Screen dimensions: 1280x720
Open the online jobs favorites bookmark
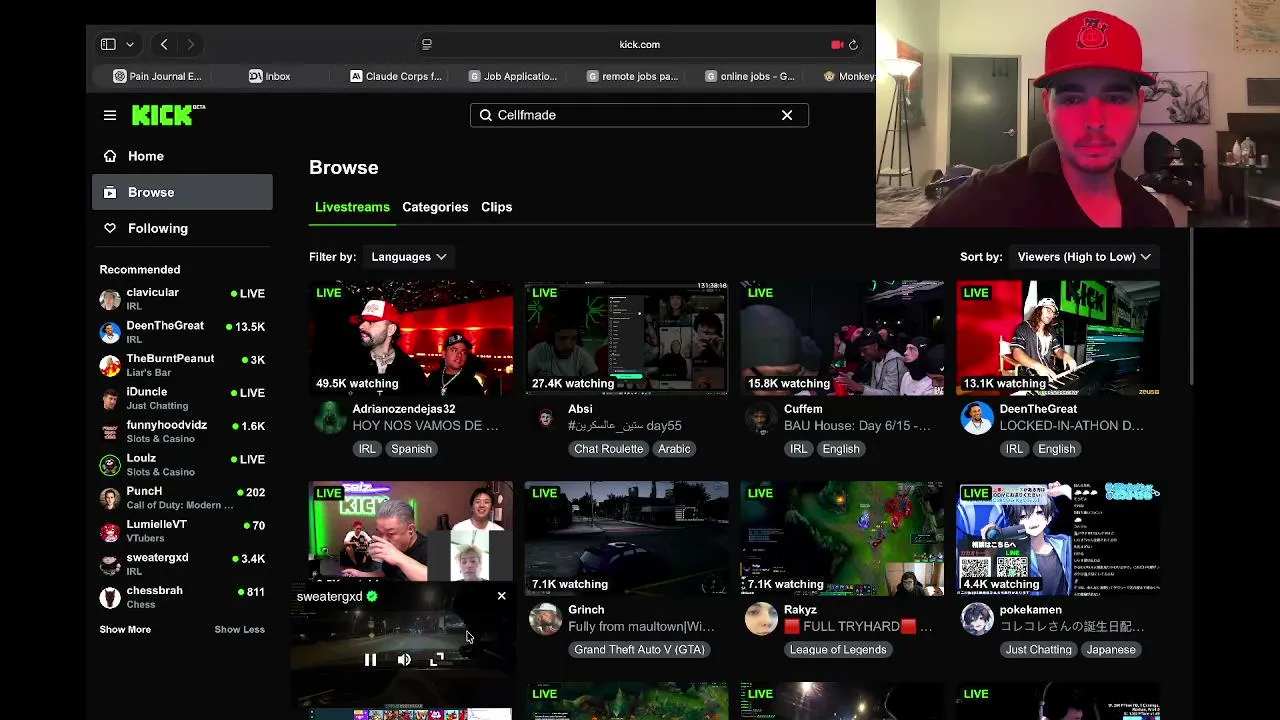coord(750,76)
